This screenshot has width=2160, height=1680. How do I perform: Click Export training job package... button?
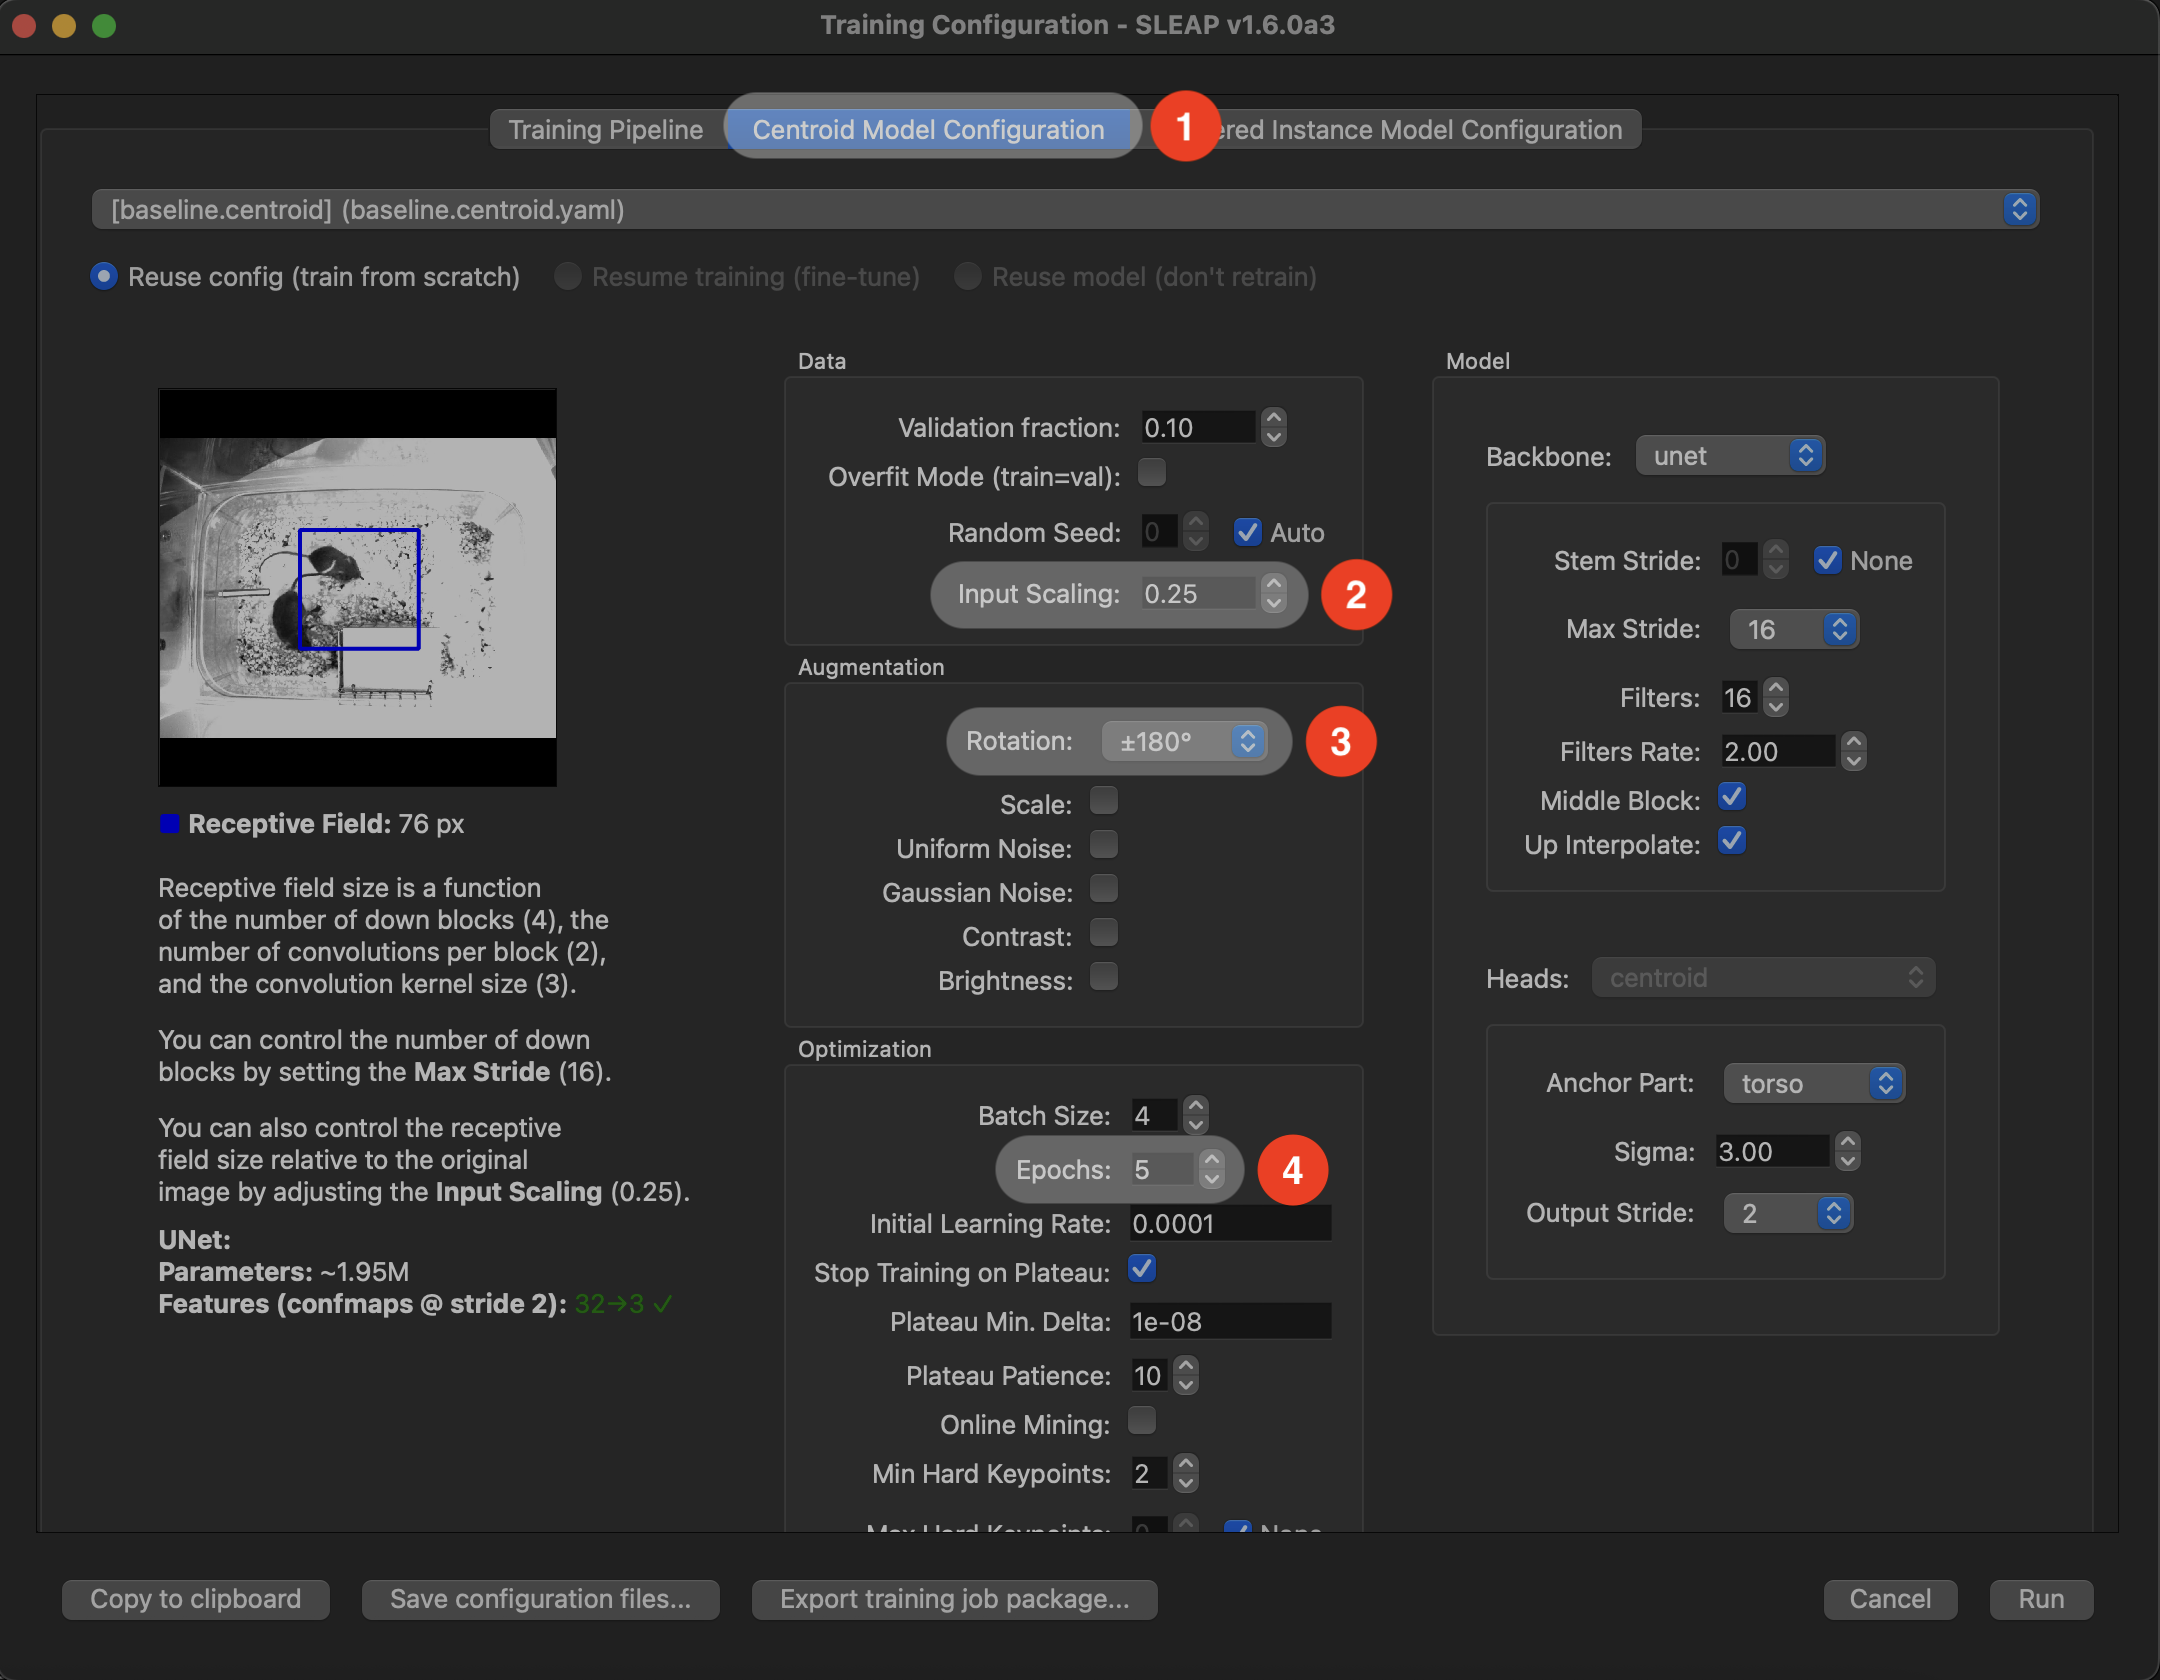click(955, 1599)
